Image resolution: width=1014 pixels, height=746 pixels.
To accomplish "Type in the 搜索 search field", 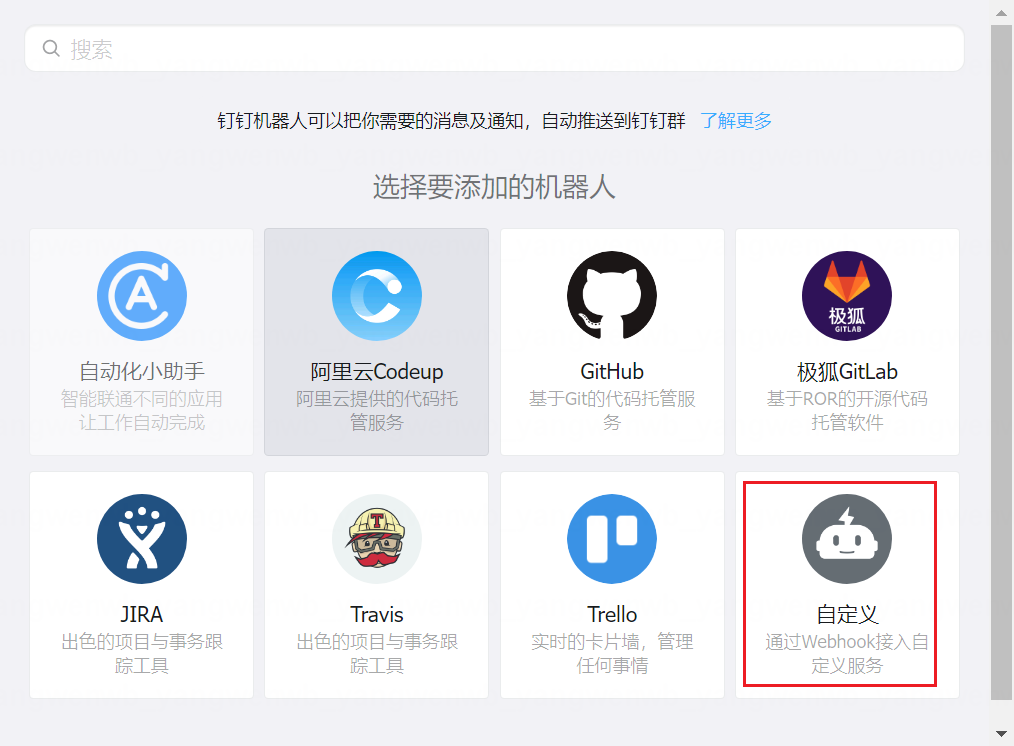I will tap(500, 49).
